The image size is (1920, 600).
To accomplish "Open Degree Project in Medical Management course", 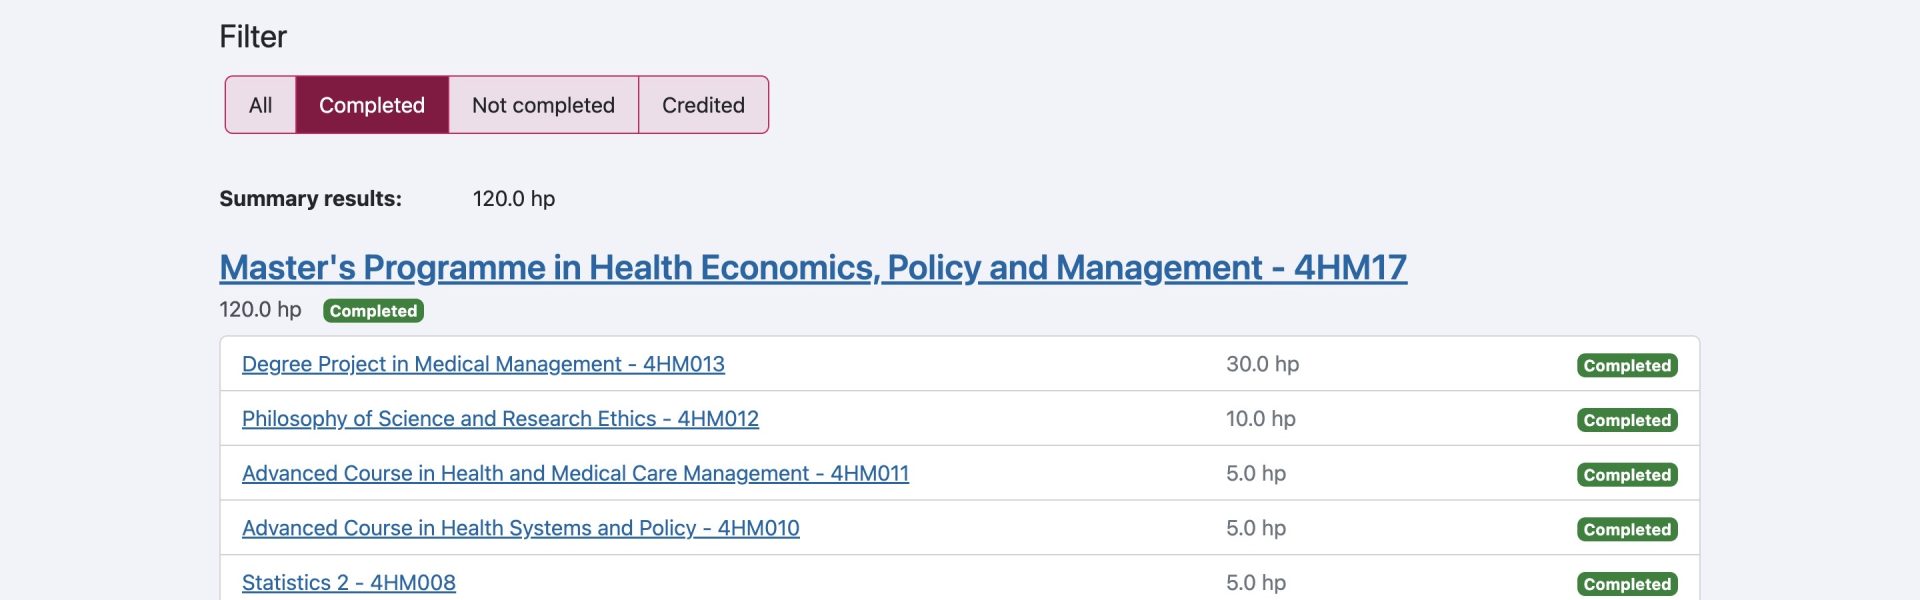I will pos(483,364).
